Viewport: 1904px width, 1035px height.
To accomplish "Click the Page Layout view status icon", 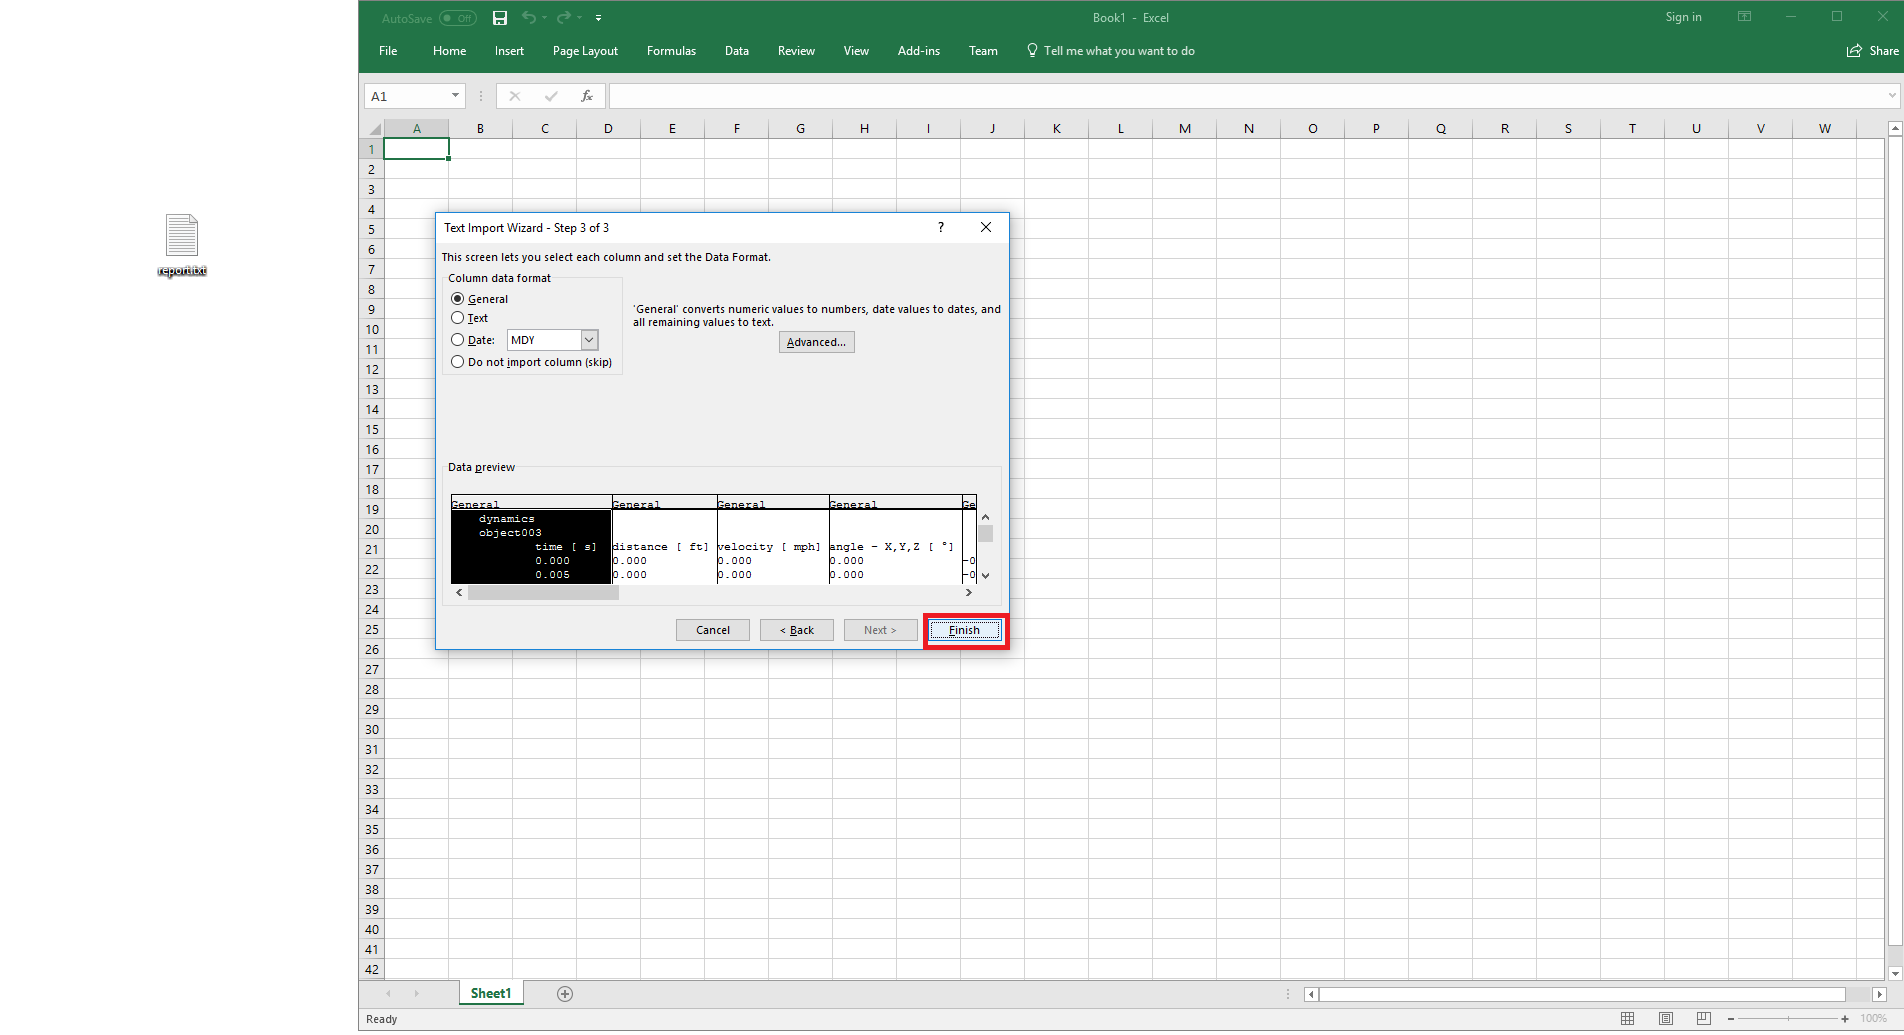I will (1665, 1018).
